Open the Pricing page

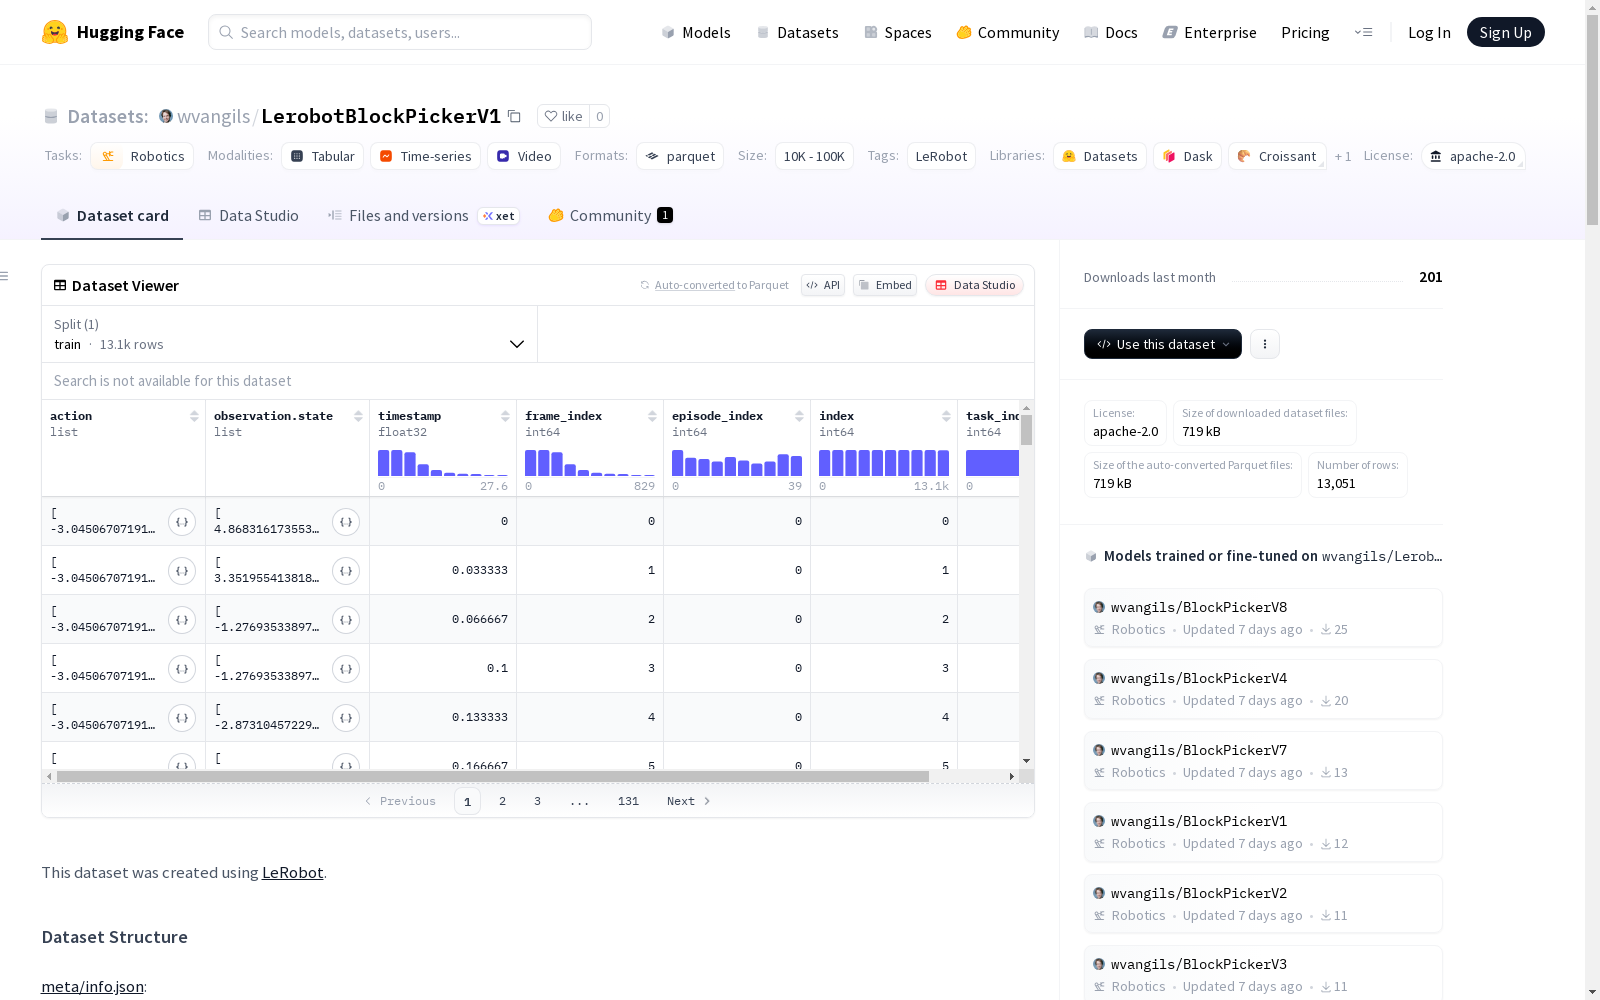pyautogui.click(x=1305, y=32)
